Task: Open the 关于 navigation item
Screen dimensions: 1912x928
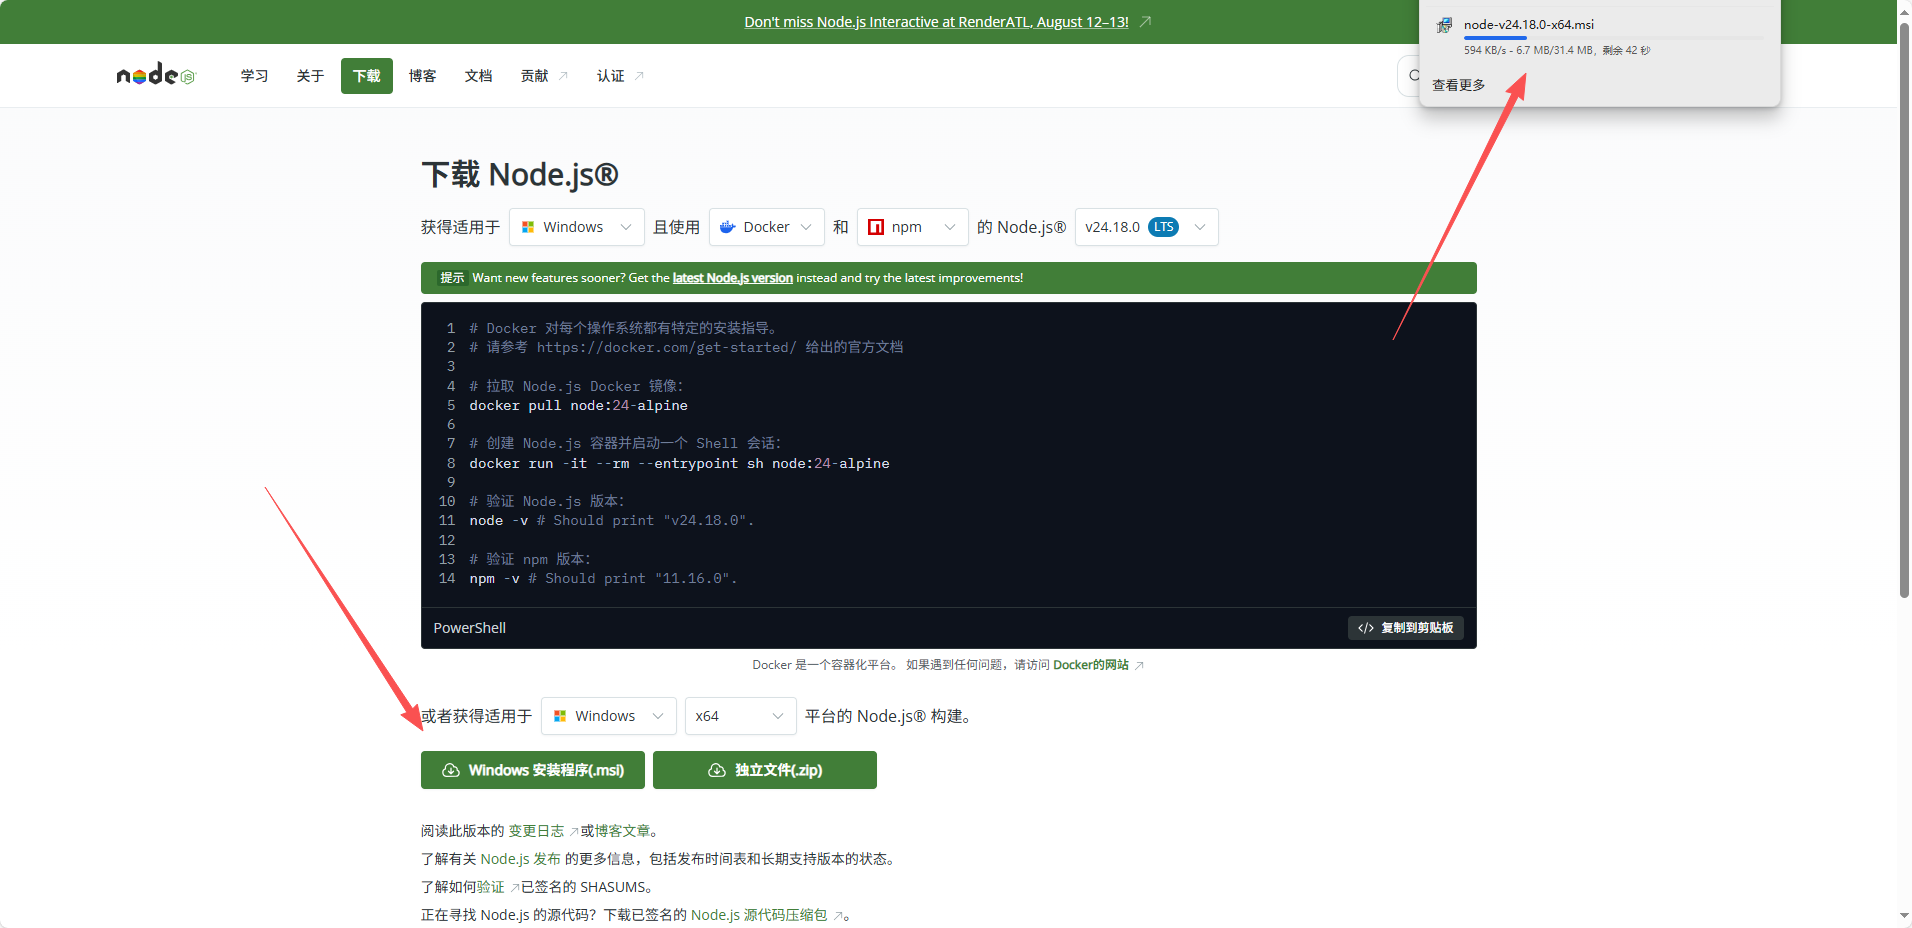Action: point(310,76)
